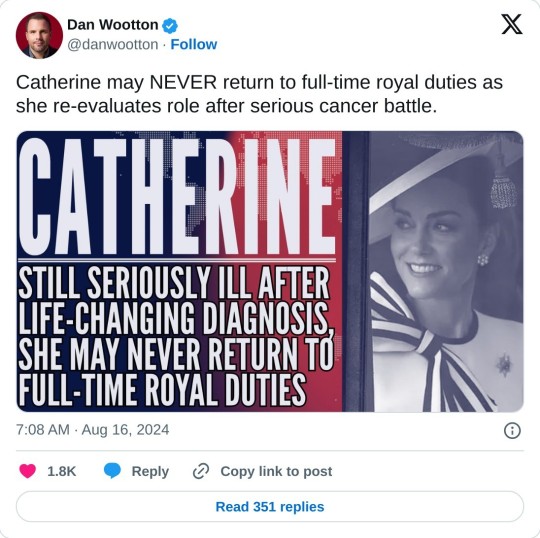540x538 pixels.
Task: Click the blue verified badge
Action: pyautogui.click(x=170, y=25)
